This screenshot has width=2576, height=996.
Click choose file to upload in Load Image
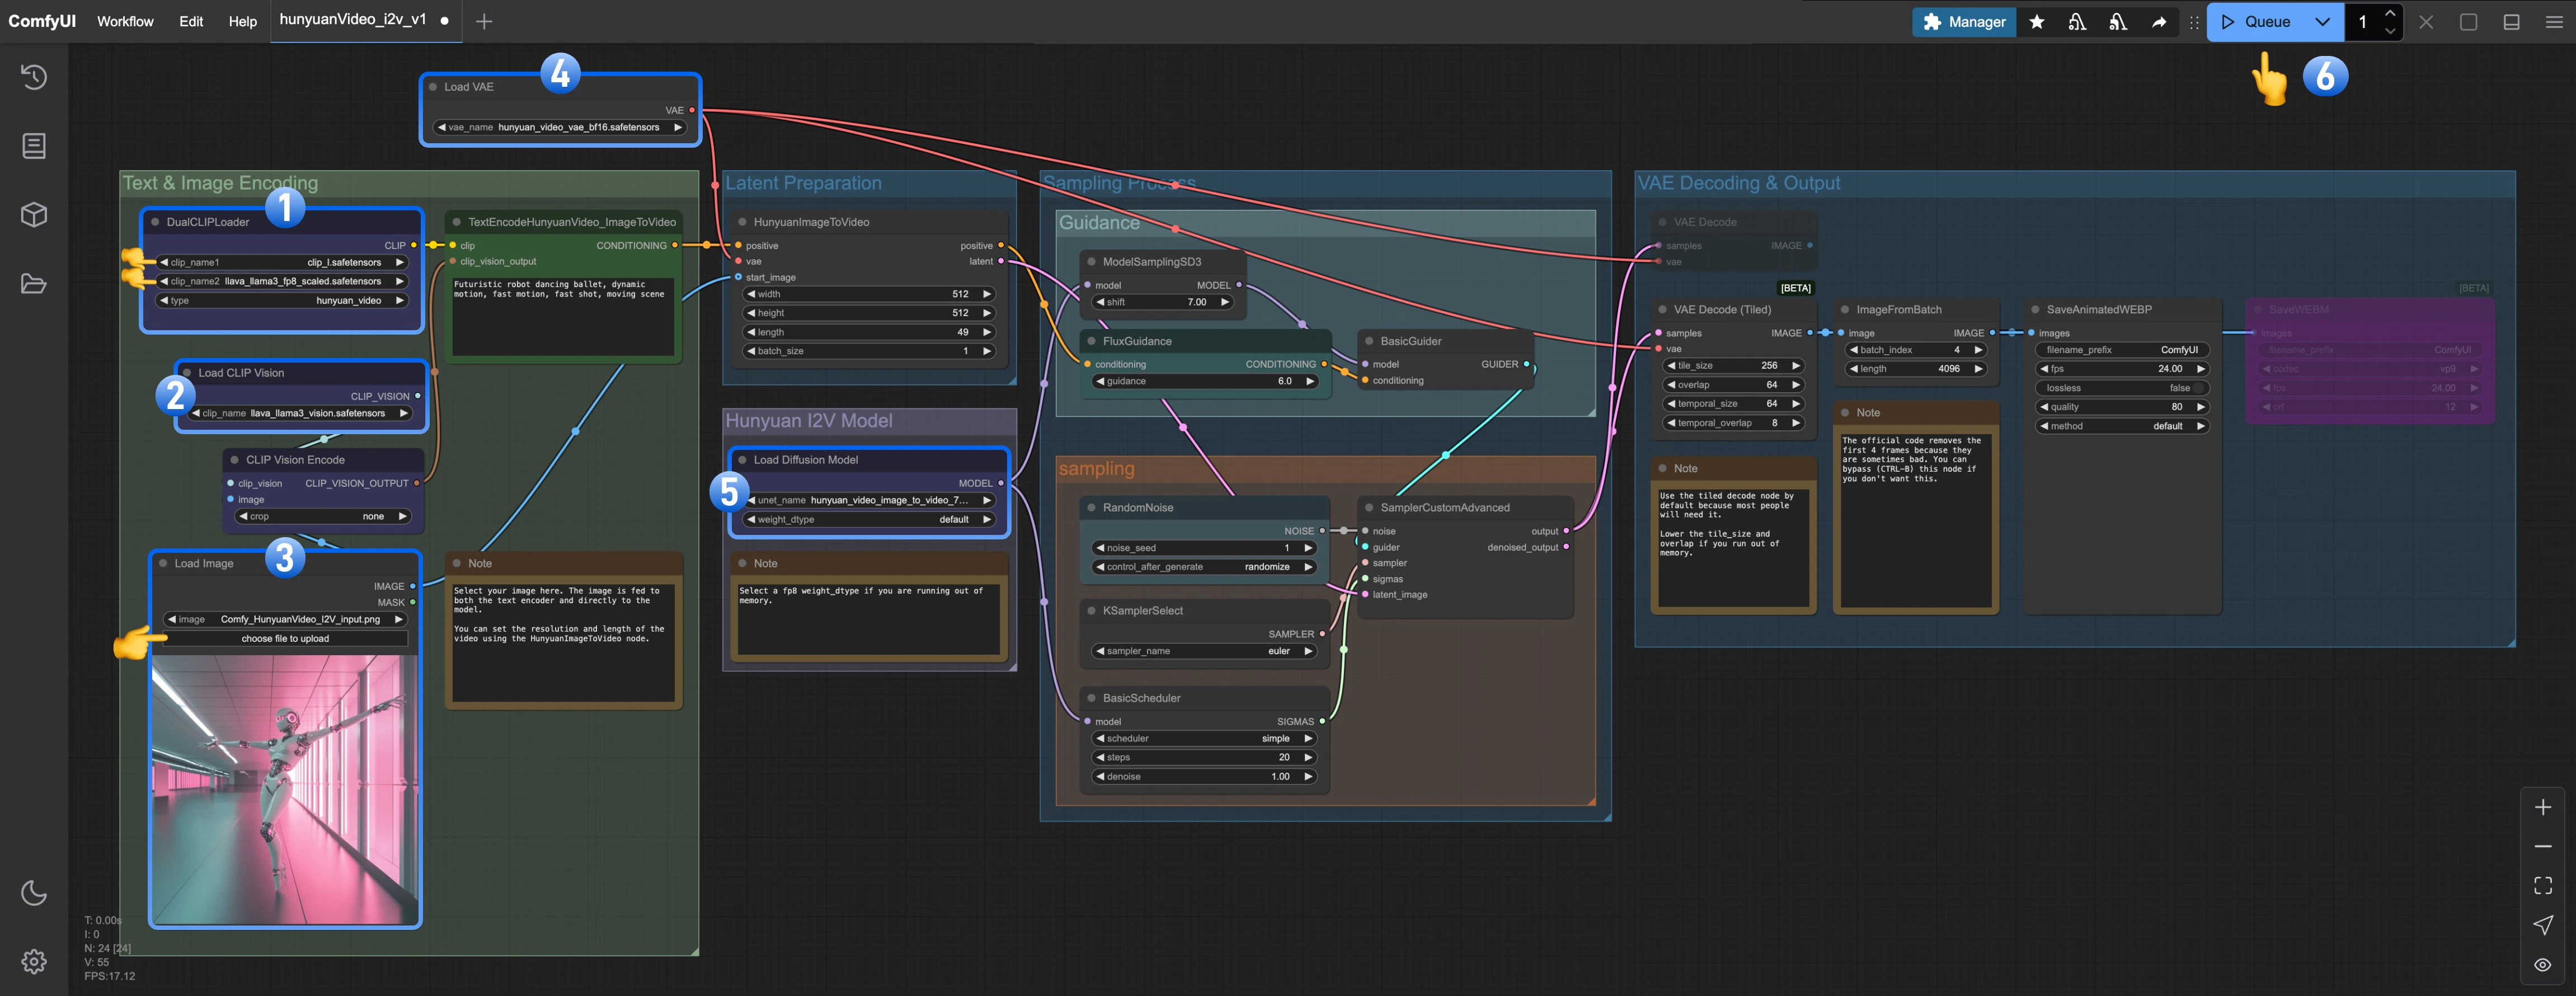[284, 638]
